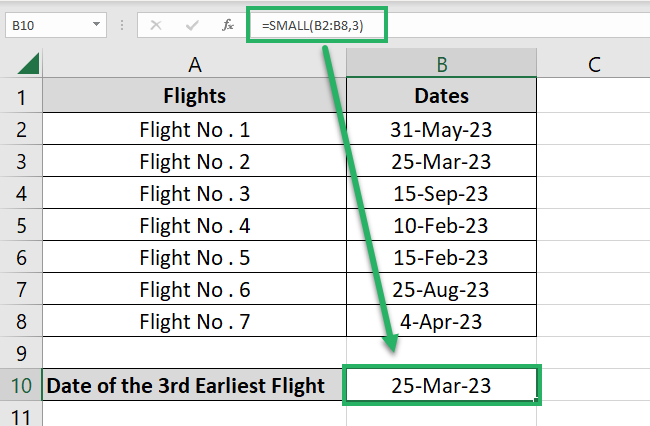Open Insert Function fx dialog

pyautogui.click(x=228, y=24)
